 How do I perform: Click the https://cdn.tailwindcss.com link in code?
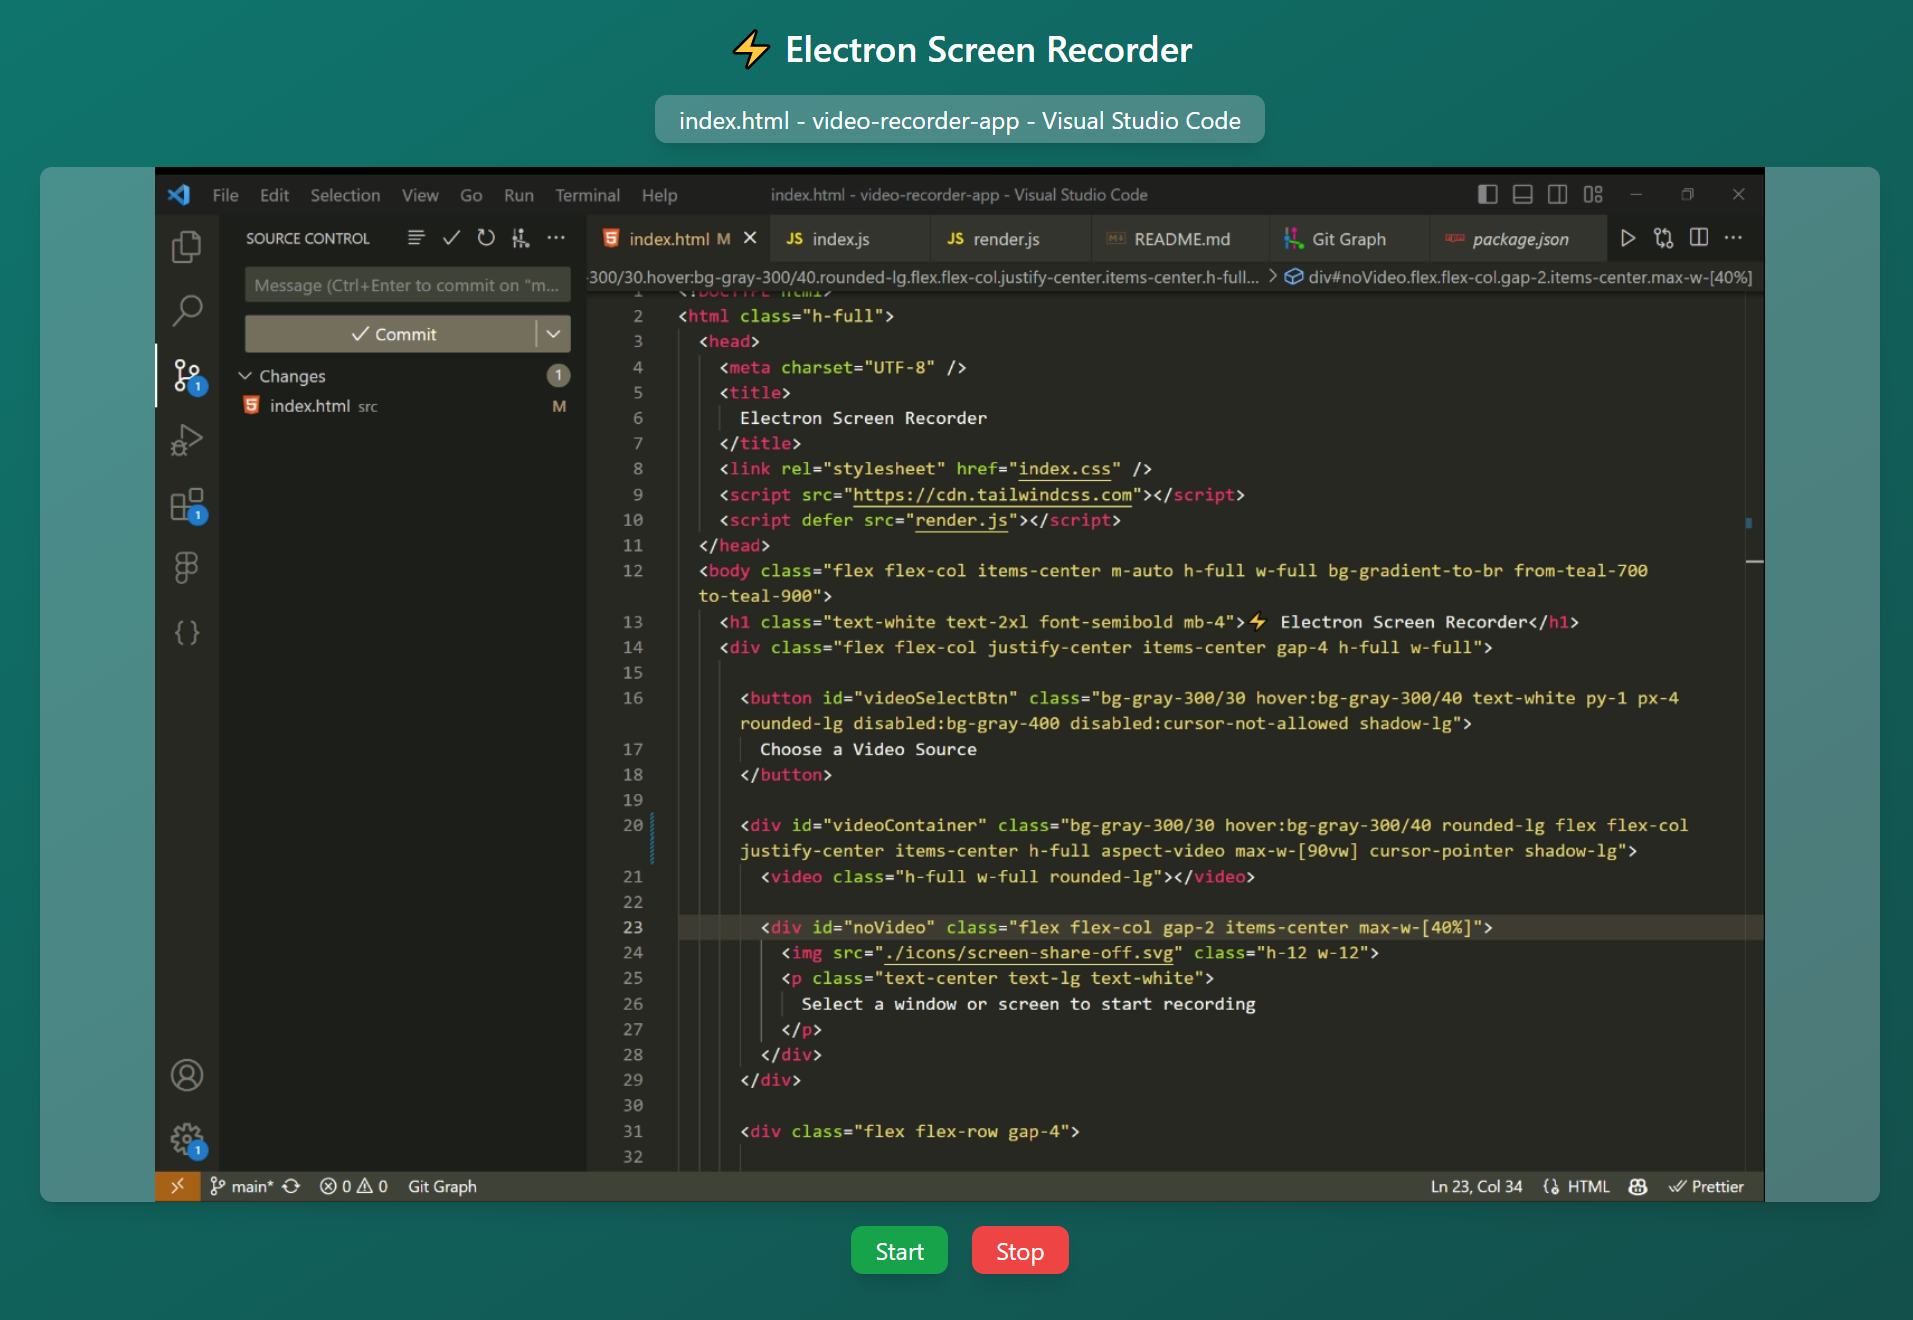pos(992,495)
